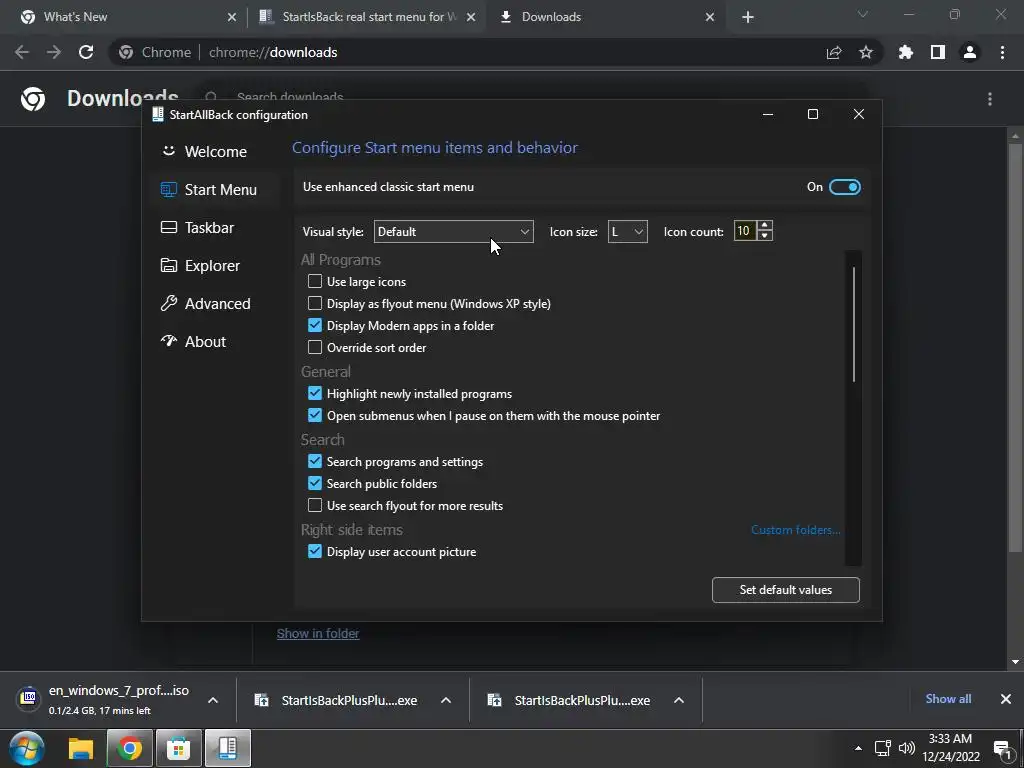Viewport: 1024px width, 768px height.
Task: Enable Override sort order
Action: pos(315,347)
